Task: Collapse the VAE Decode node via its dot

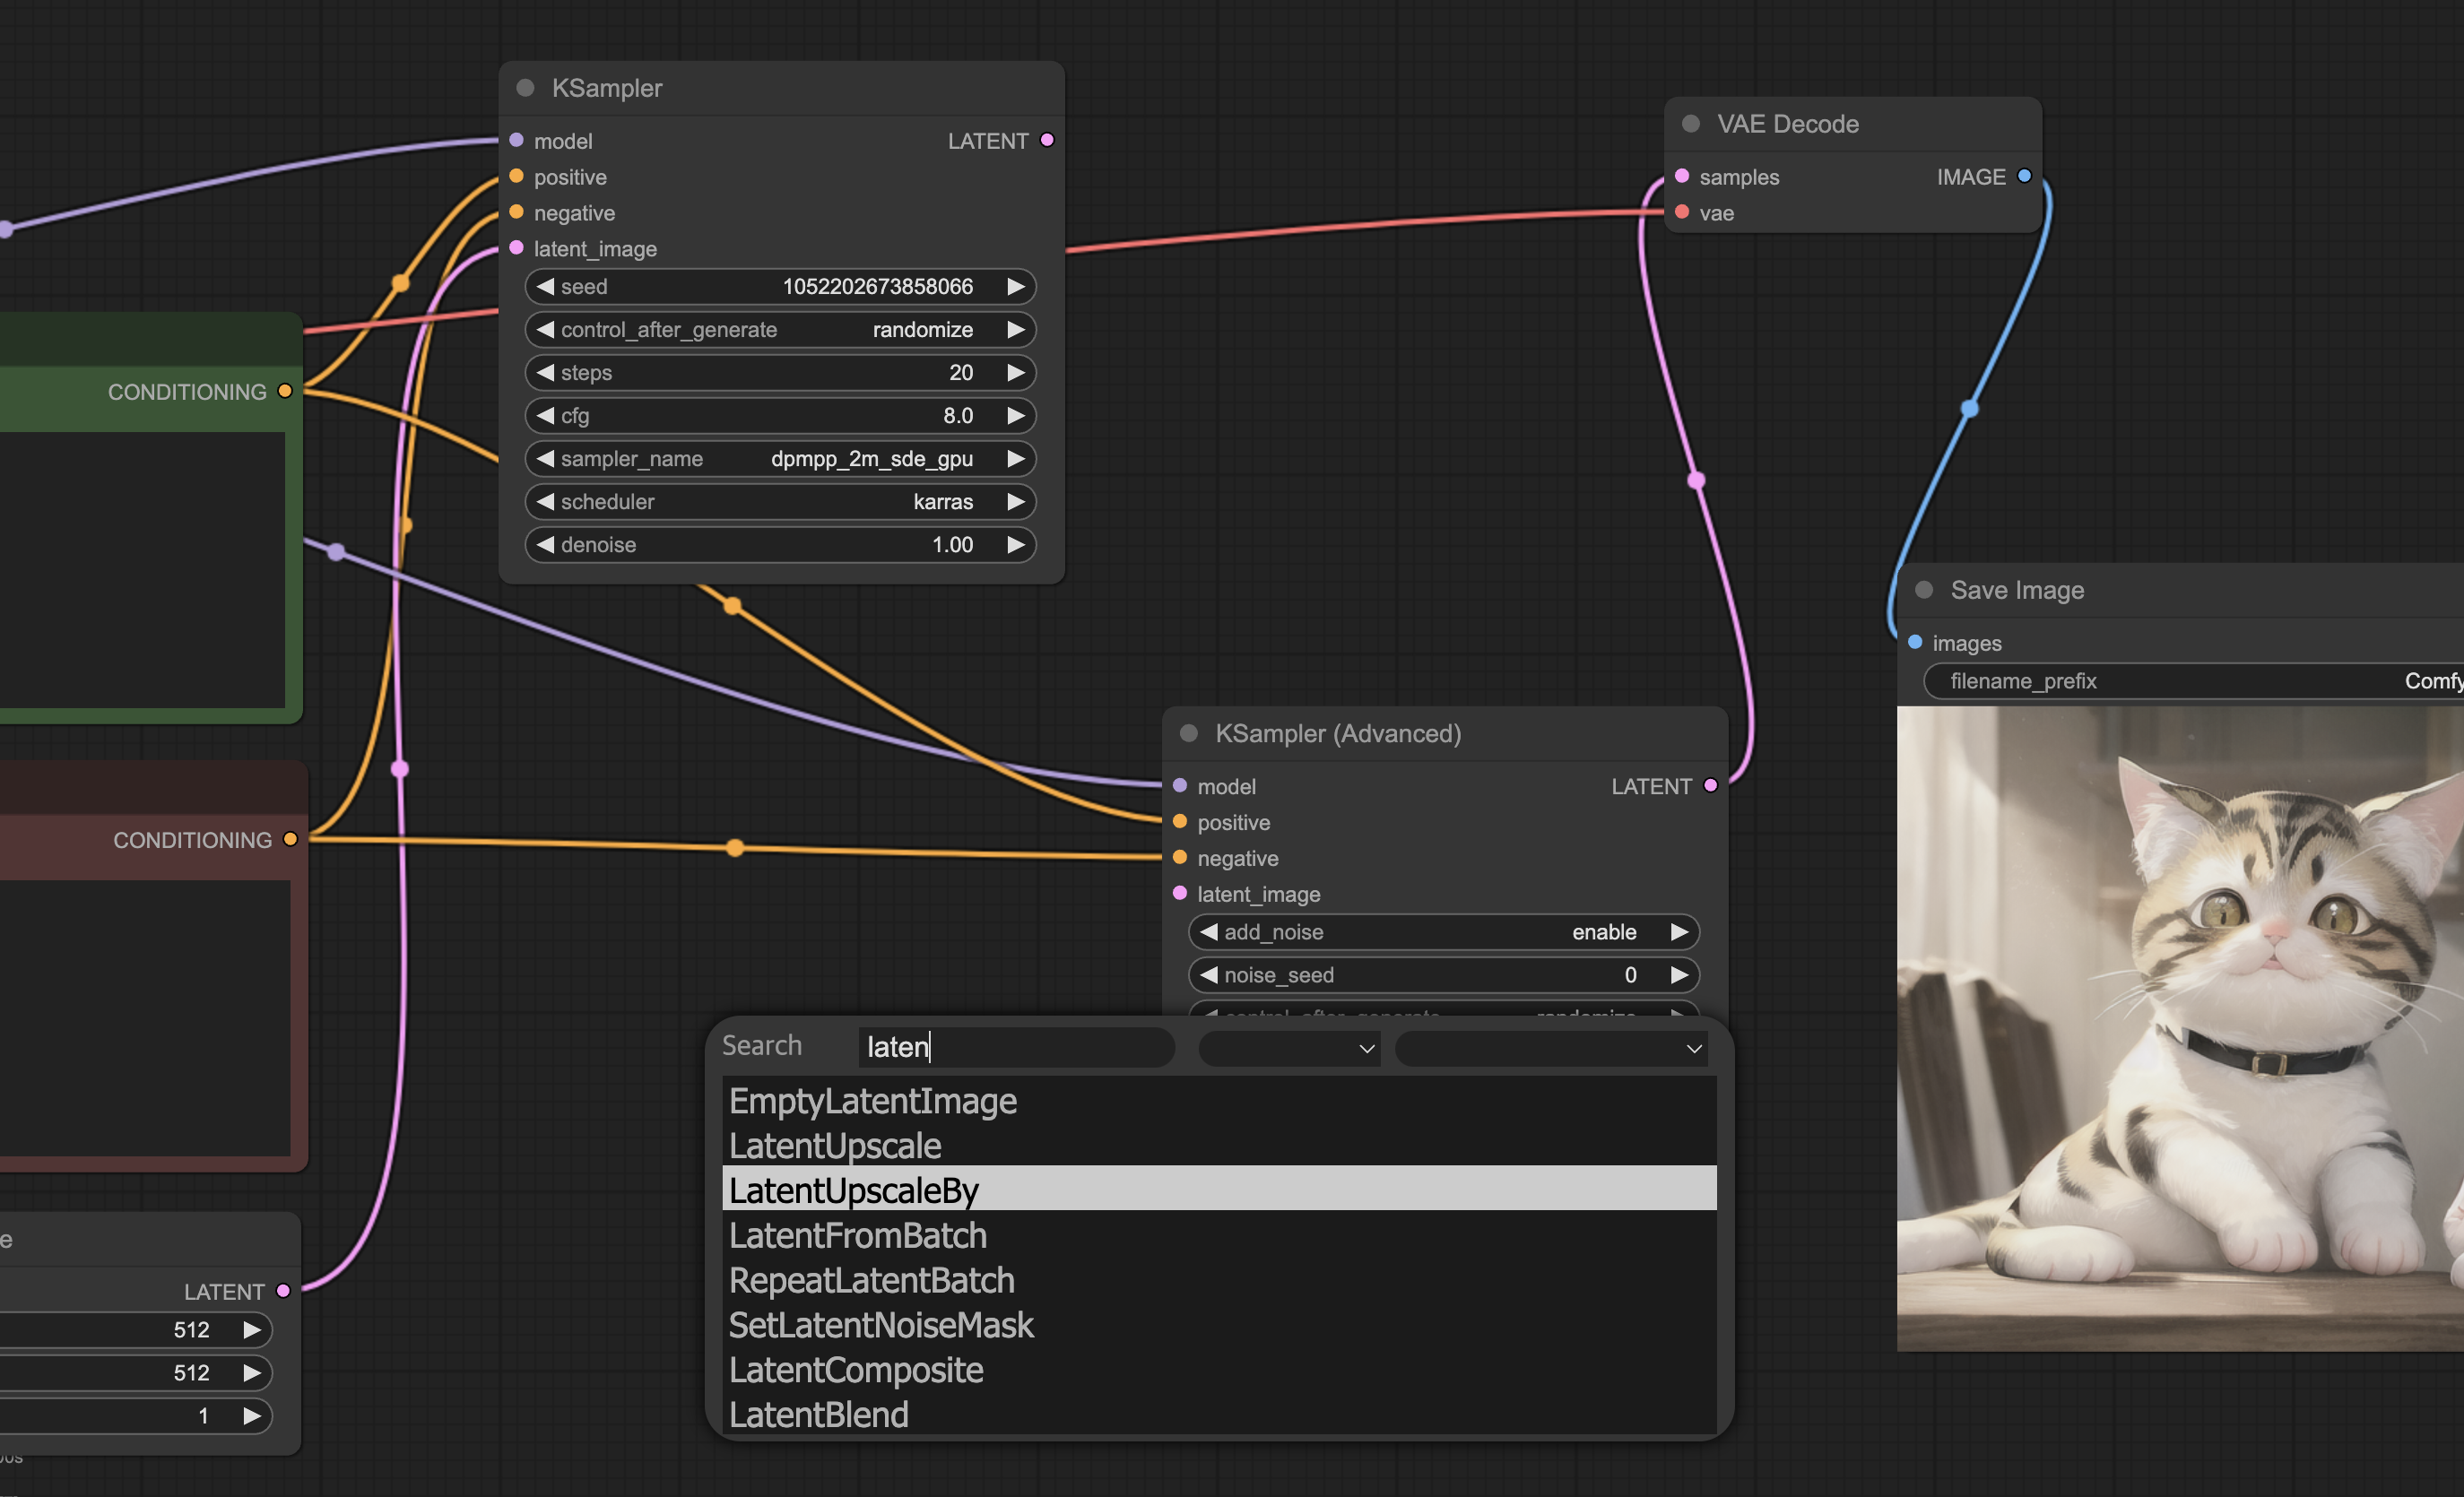Action: [x=1691, y=124]
